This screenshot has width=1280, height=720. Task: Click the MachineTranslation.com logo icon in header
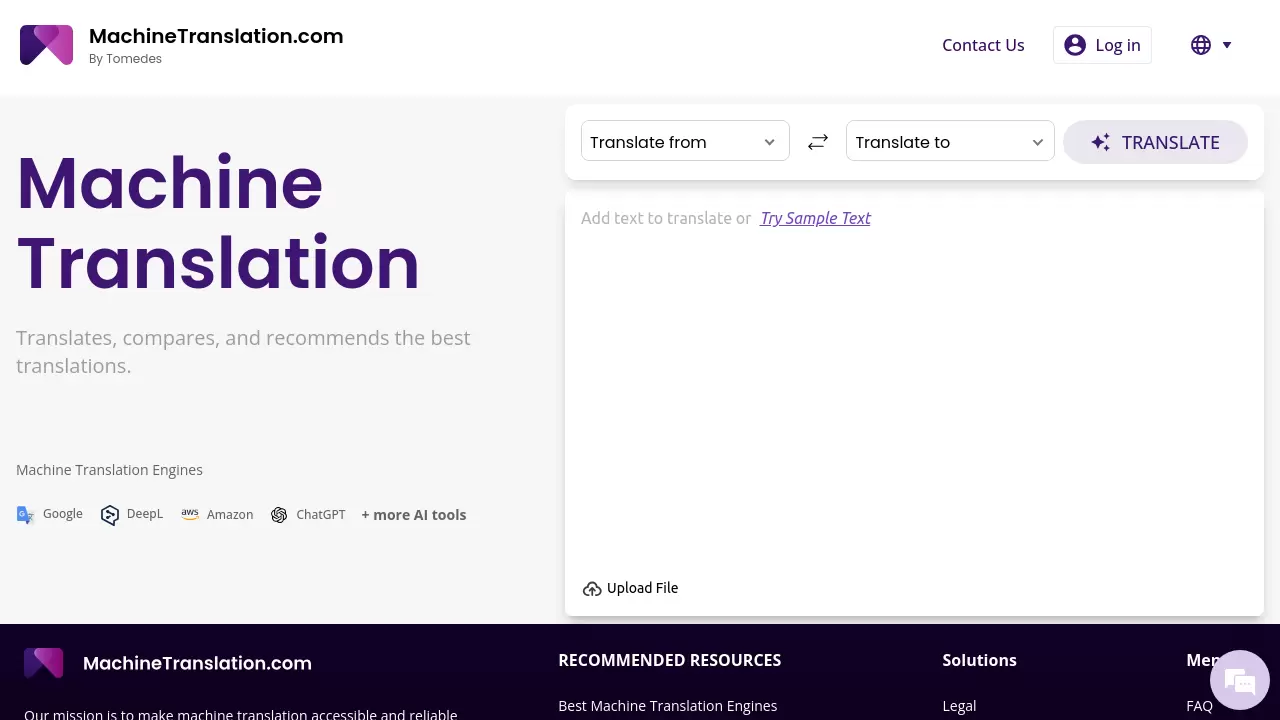[x=46, y=45]
